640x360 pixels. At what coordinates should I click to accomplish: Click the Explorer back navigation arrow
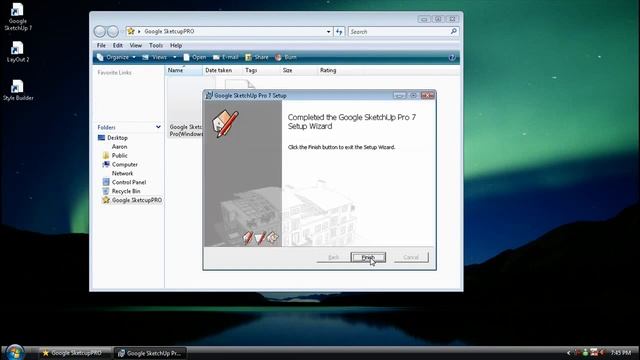tap(100, 31)
